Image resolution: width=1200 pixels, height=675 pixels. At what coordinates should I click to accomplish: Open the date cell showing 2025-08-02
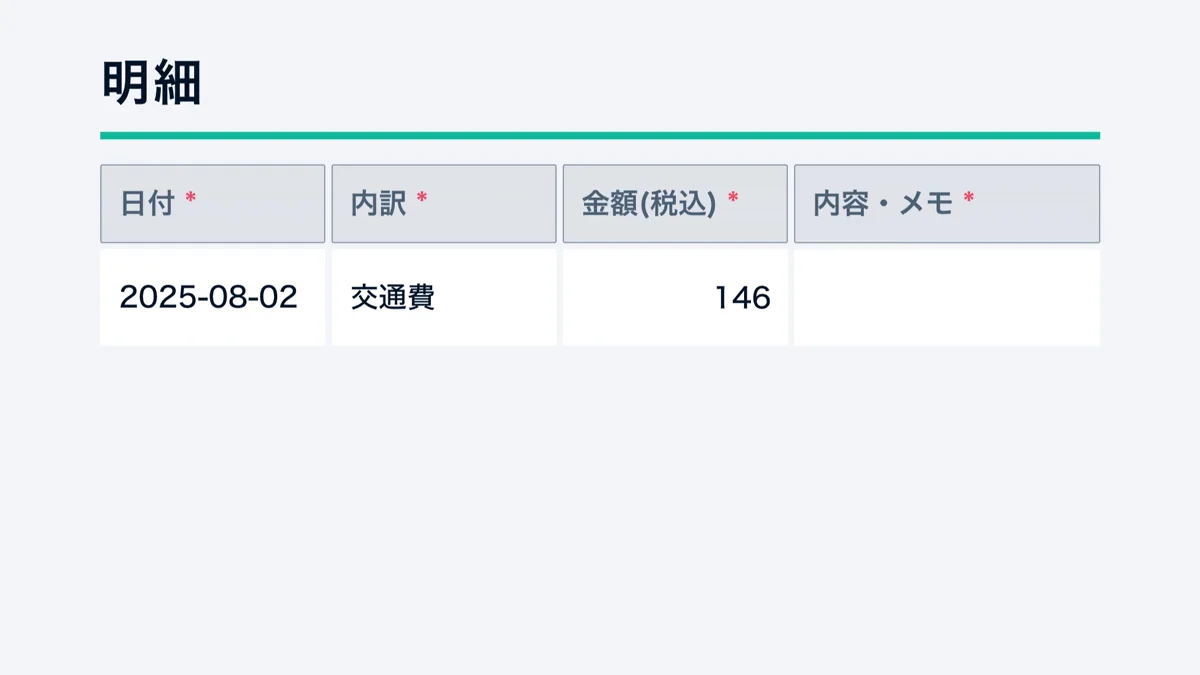click(210, 297)
